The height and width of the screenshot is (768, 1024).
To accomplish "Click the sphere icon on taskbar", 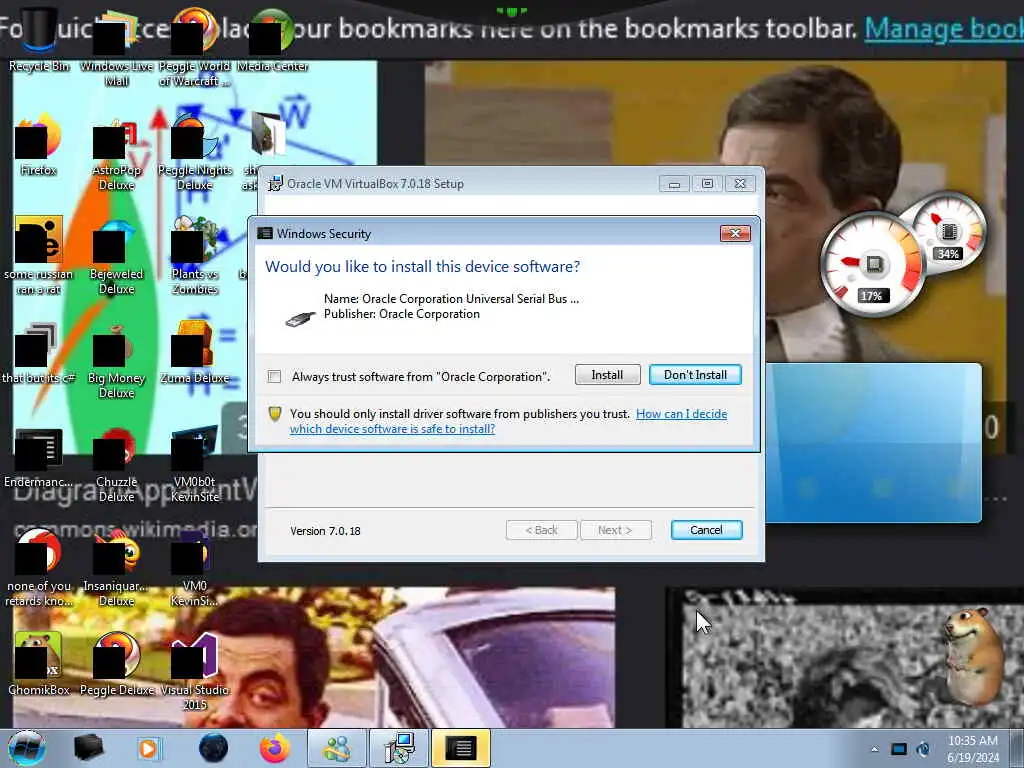I will pyautogui.click(x=213, y=748).
